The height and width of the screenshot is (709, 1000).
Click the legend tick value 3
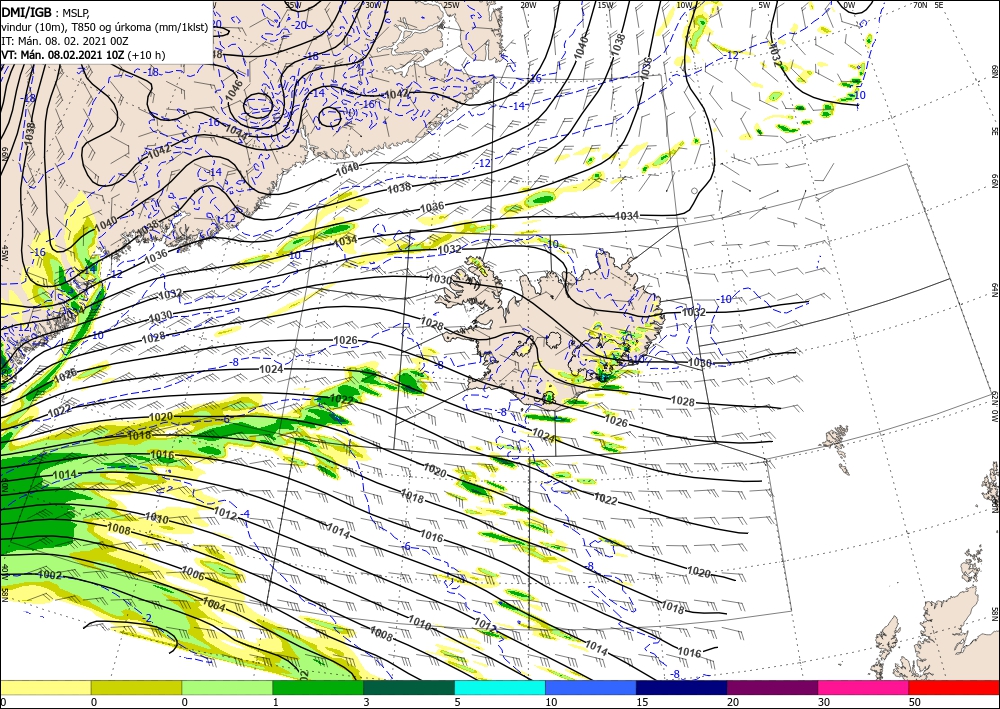click(x=366, y=702)
